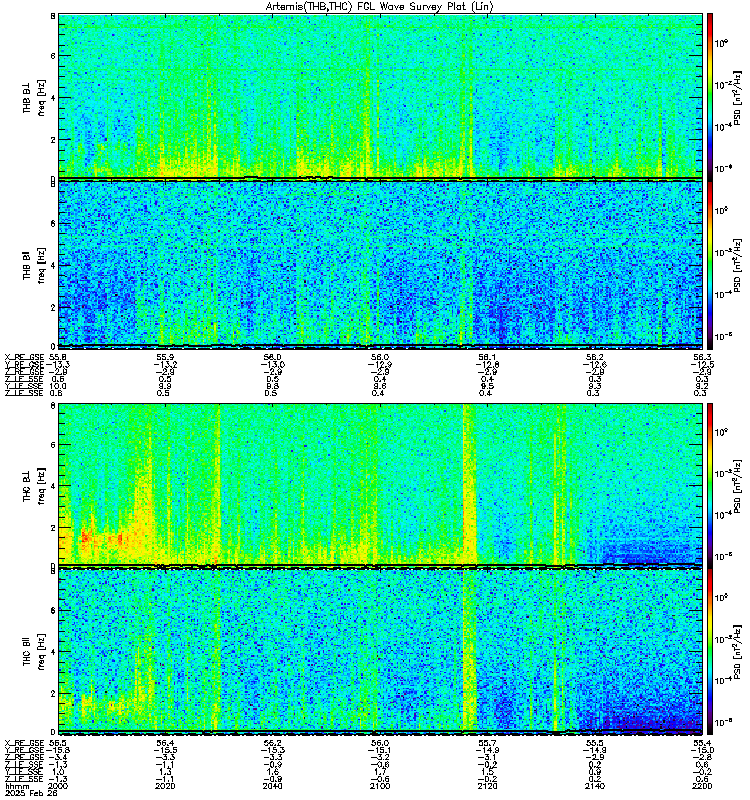Click the "2020" time tick label
This screenshot has height=800, width=750.
click(x=165, y=786)
